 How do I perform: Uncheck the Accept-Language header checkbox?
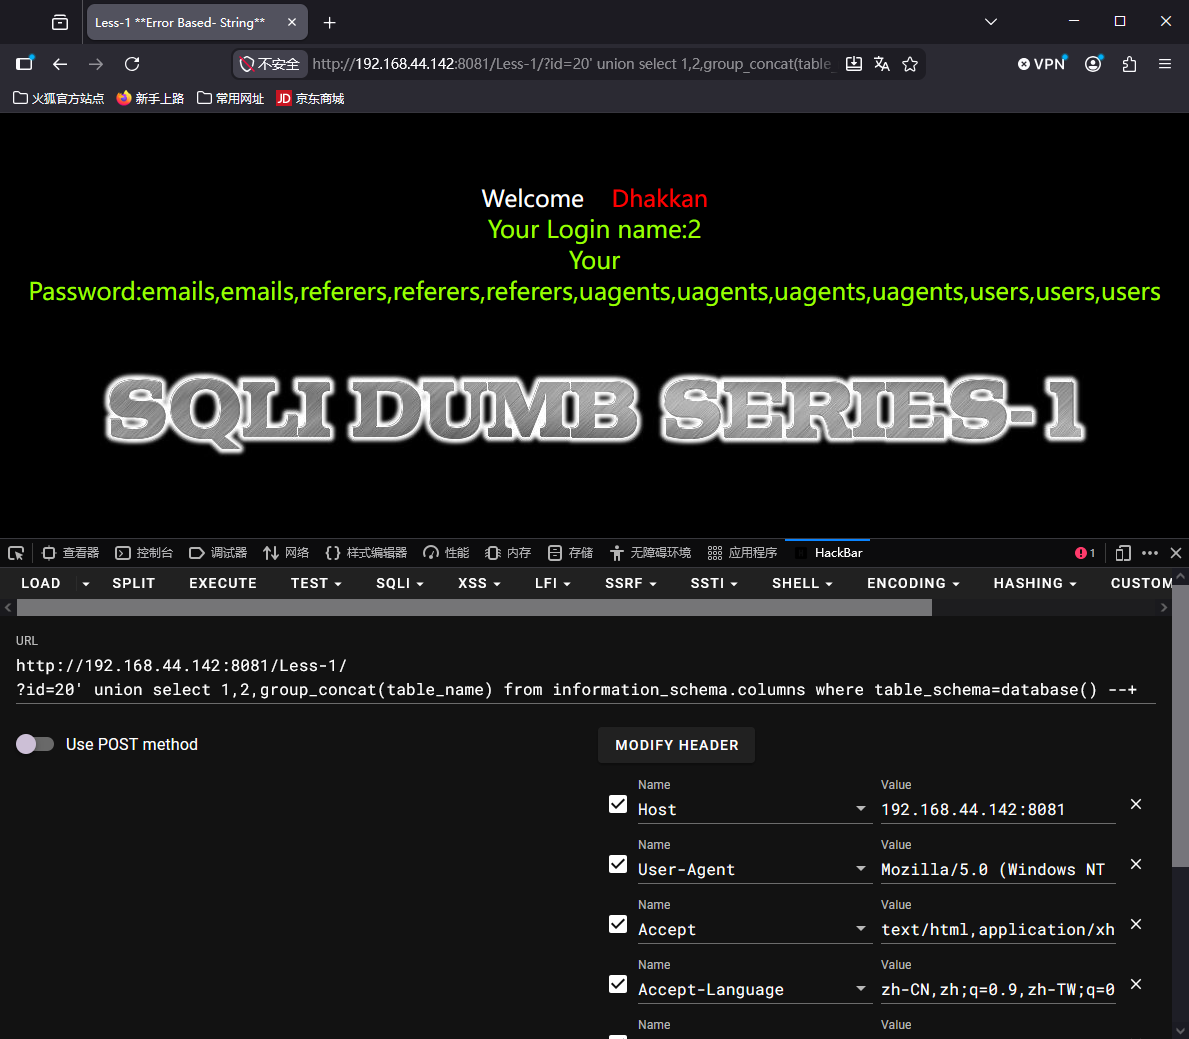(618, 984)
